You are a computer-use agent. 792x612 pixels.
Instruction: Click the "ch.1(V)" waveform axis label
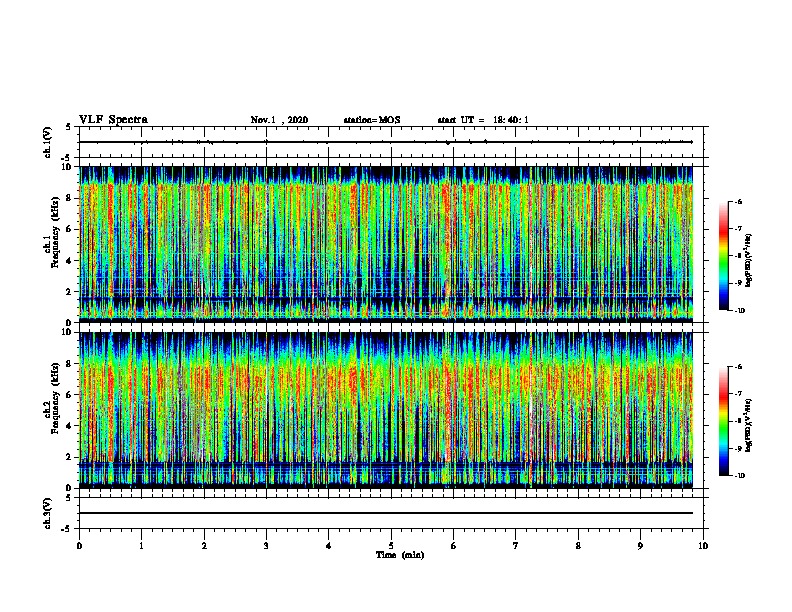click(x=48, y=142)
